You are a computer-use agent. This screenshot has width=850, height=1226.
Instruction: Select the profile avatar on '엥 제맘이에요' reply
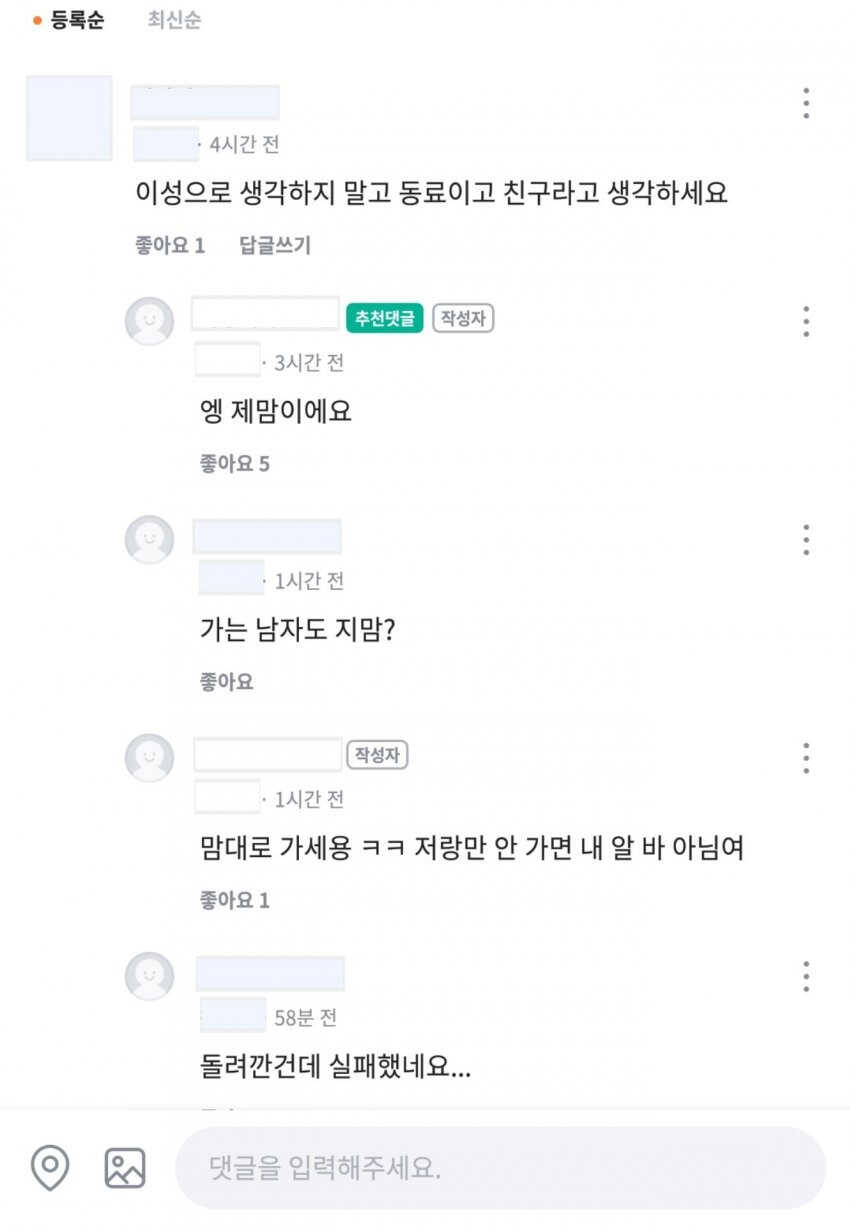149,321
